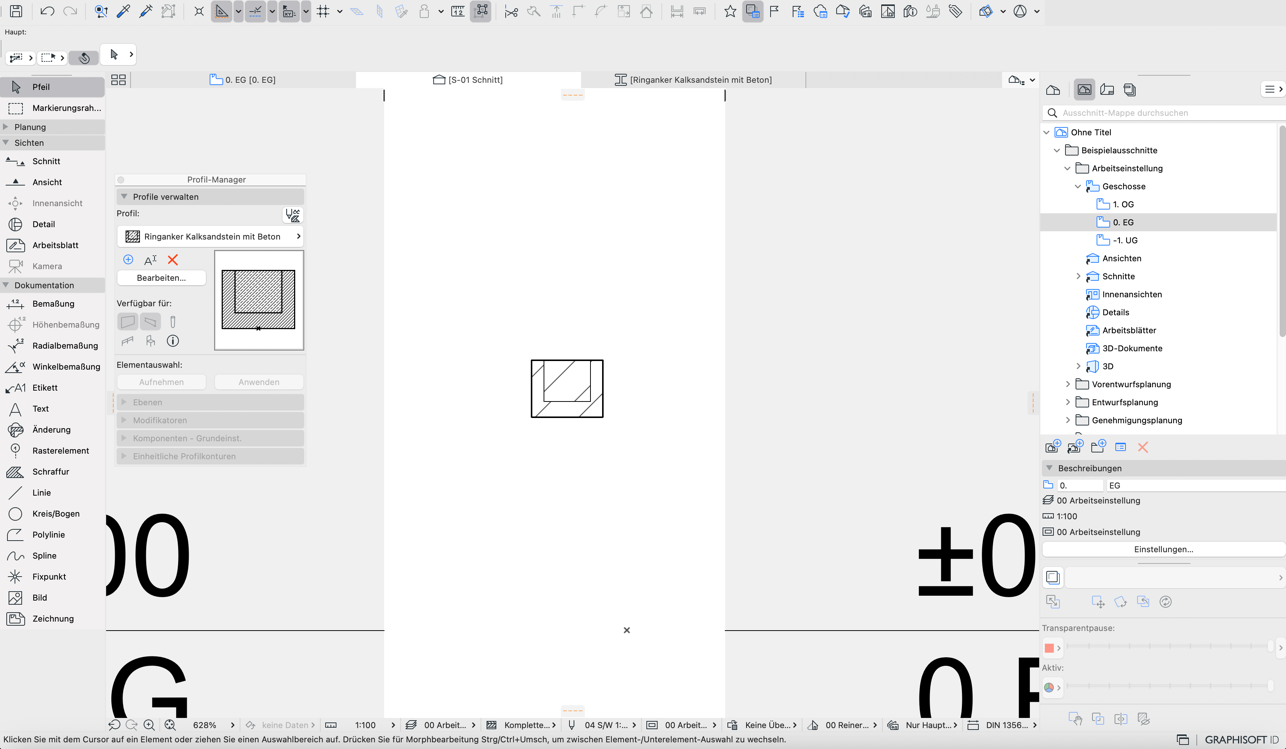Viewport: 1286px width, 749px height.
Task: Select the Pipette (pick up parameters) tool
Action: (x=124, y=12)
